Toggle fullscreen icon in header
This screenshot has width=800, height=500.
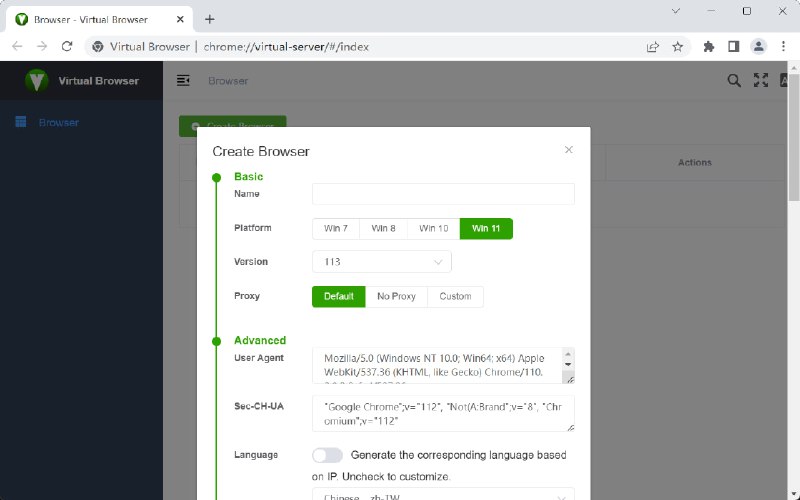tap(761, 80)
